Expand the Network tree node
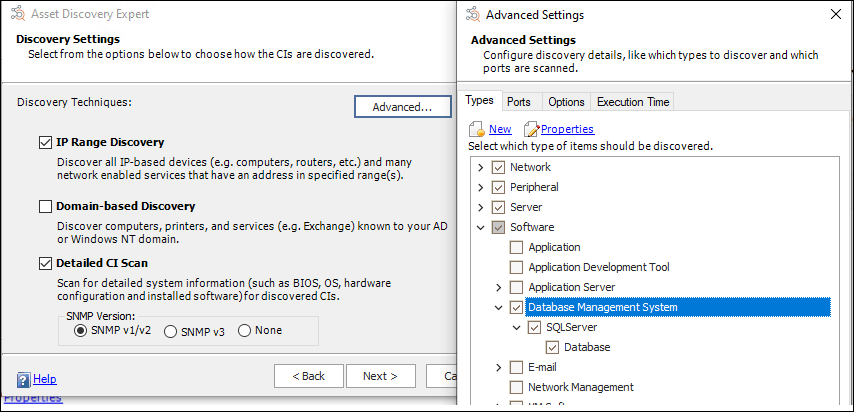854x412 pixels. (481, 167)
